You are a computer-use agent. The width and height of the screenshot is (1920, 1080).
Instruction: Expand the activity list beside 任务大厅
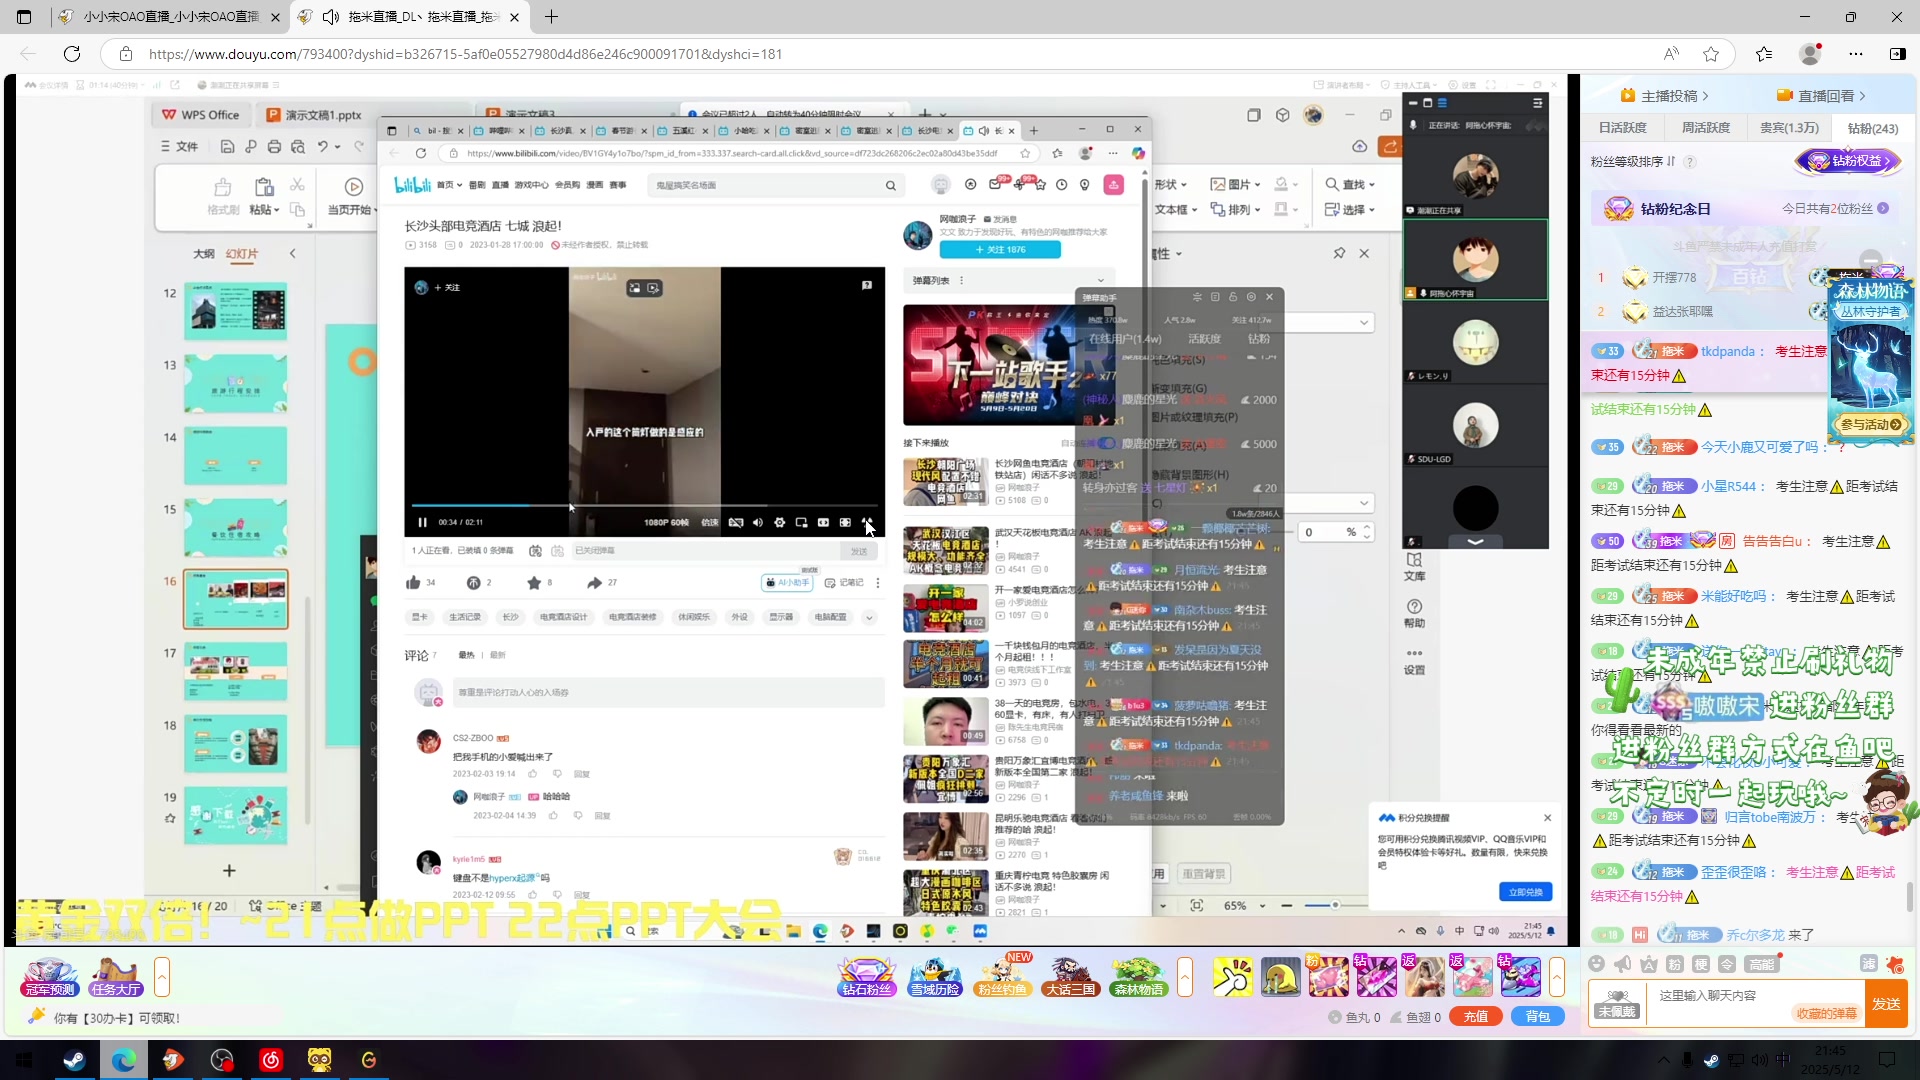coord(161,977)
